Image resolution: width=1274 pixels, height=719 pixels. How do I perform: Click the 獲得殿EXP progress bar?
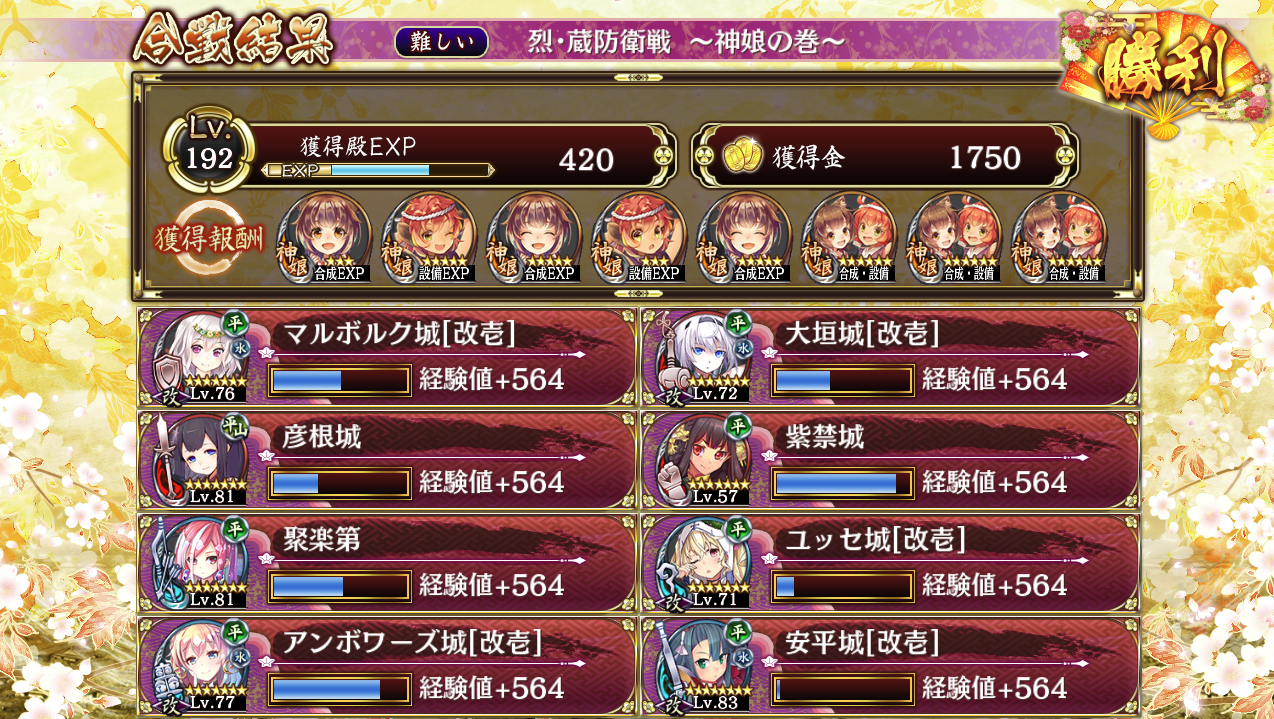378,170
